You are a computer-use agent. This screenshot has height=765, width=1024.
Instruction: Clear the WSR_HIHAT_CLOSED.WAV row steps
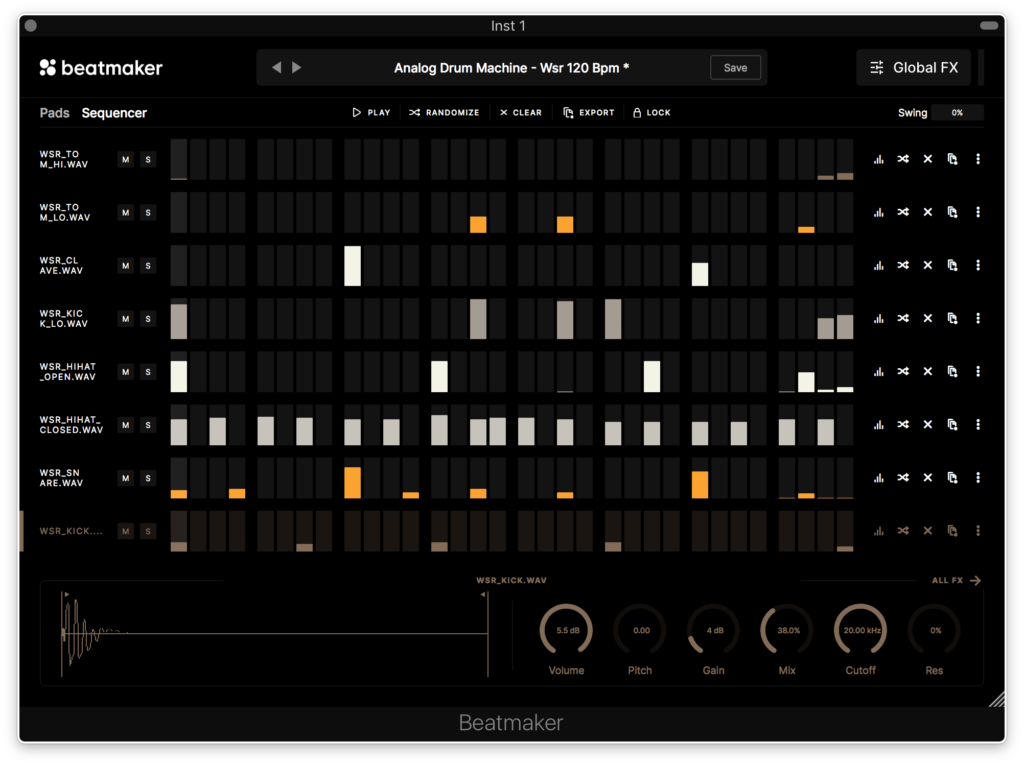pyautogui.click(x=927, y=425)
